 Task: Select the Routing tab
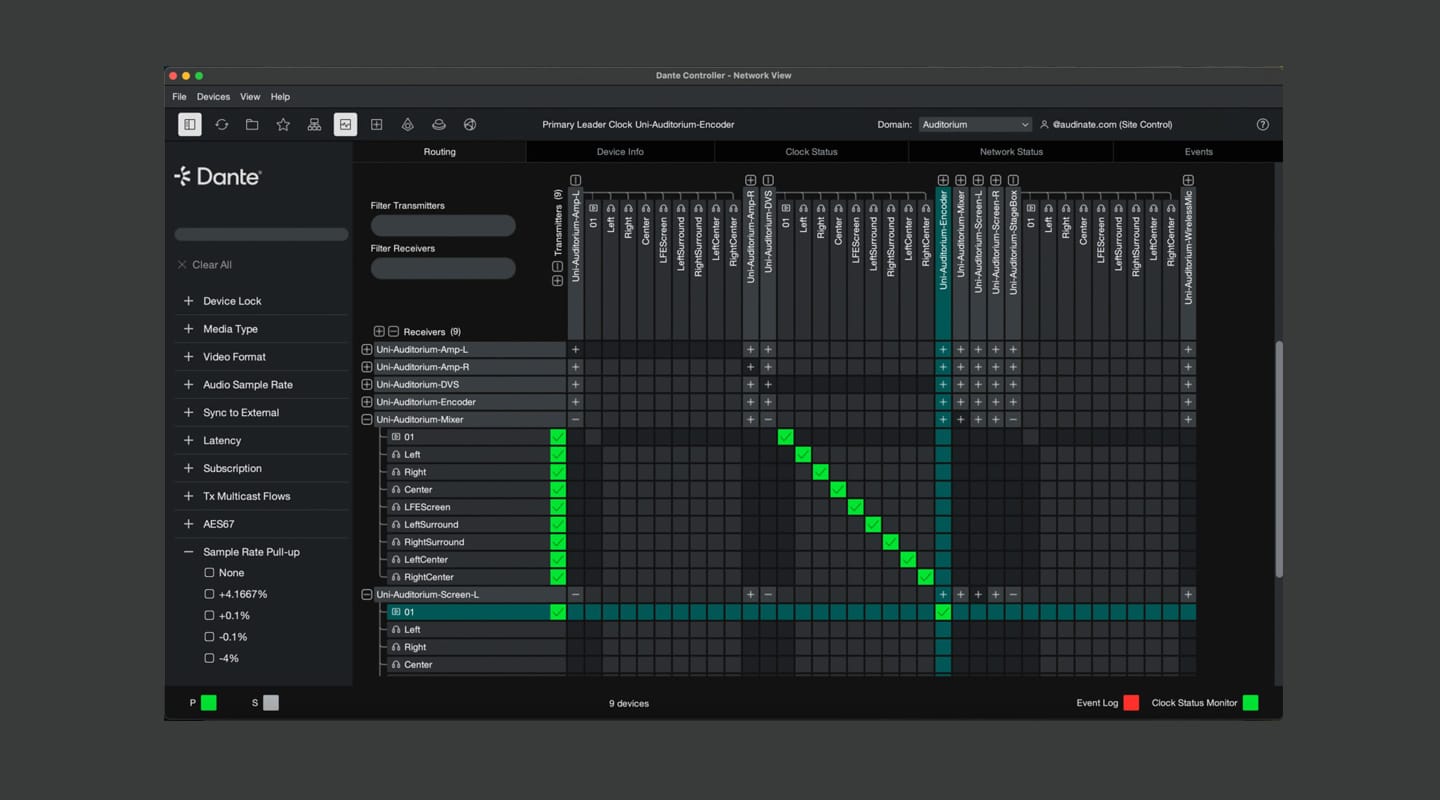pyautogui.click(x=439, y=152)
